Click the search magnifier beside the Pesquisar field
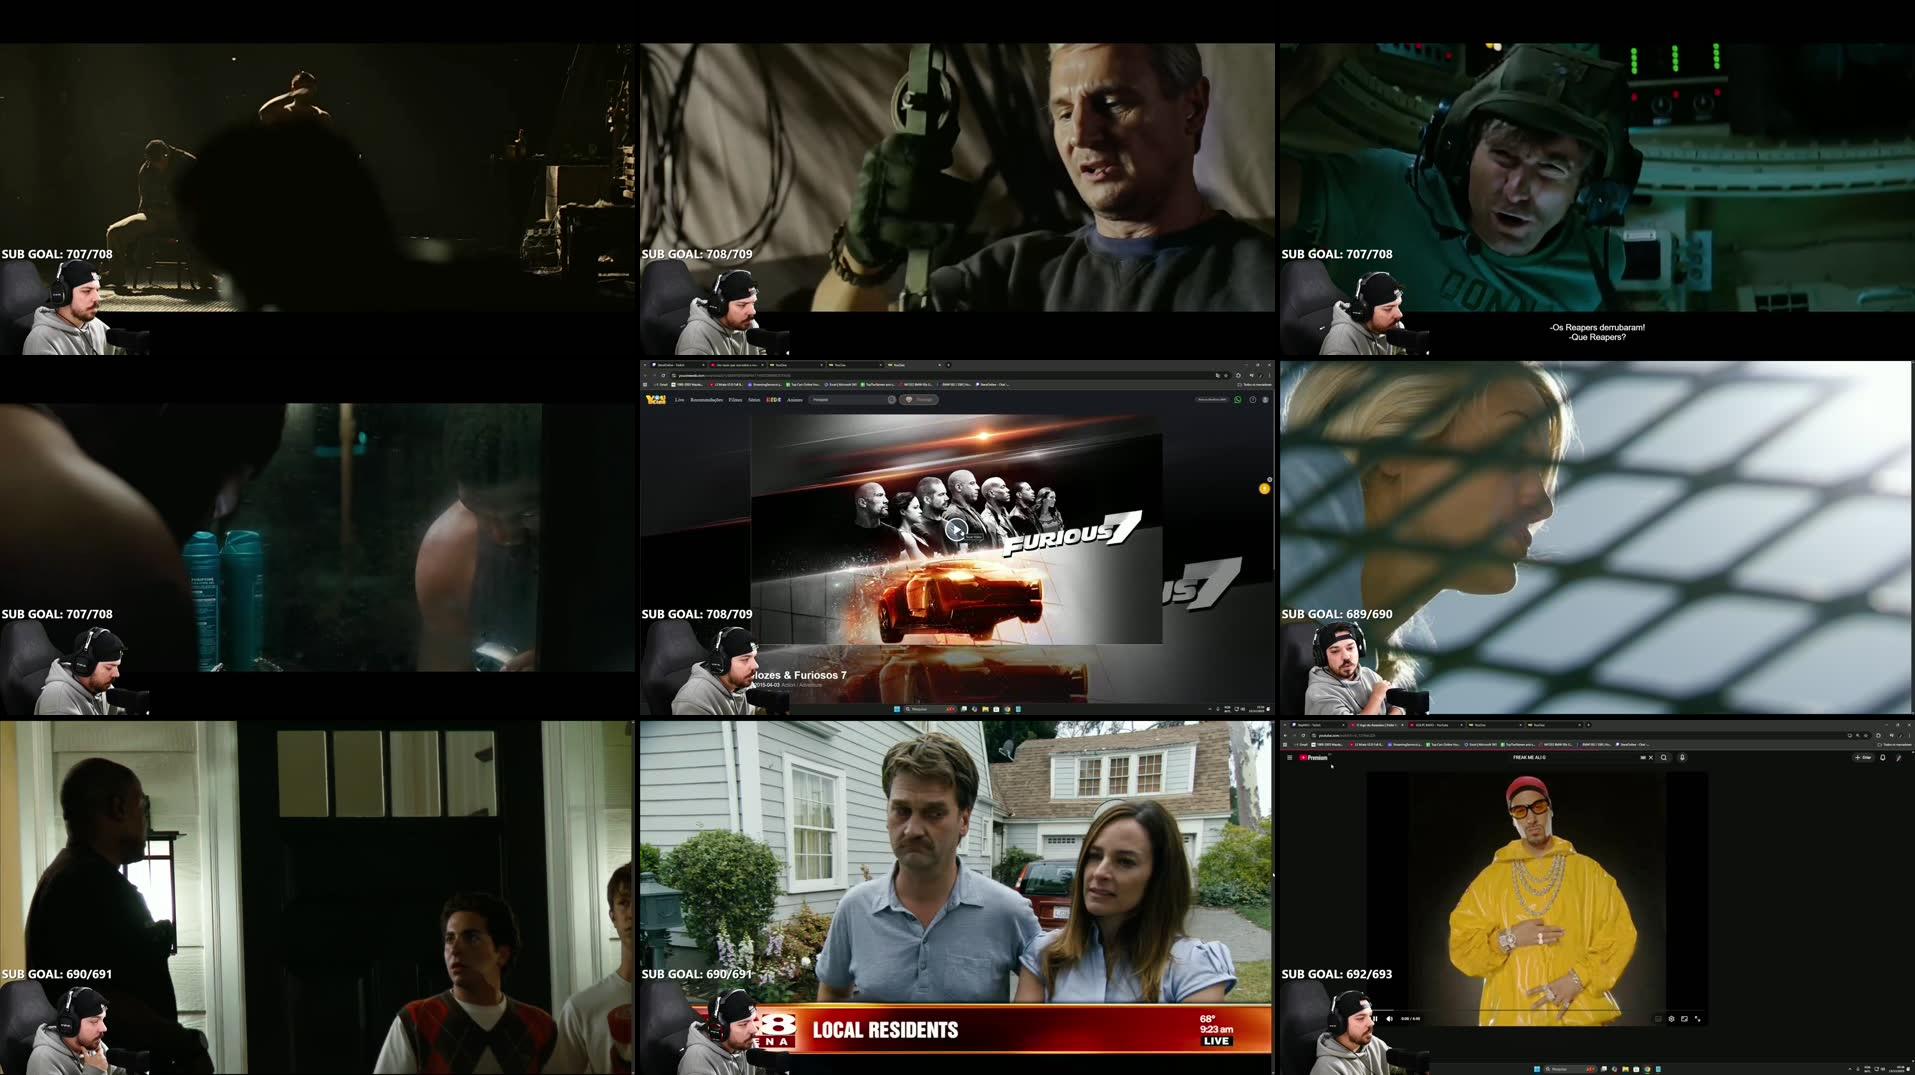This screenshot has height=1075, width=1915. tap(892, 400)
